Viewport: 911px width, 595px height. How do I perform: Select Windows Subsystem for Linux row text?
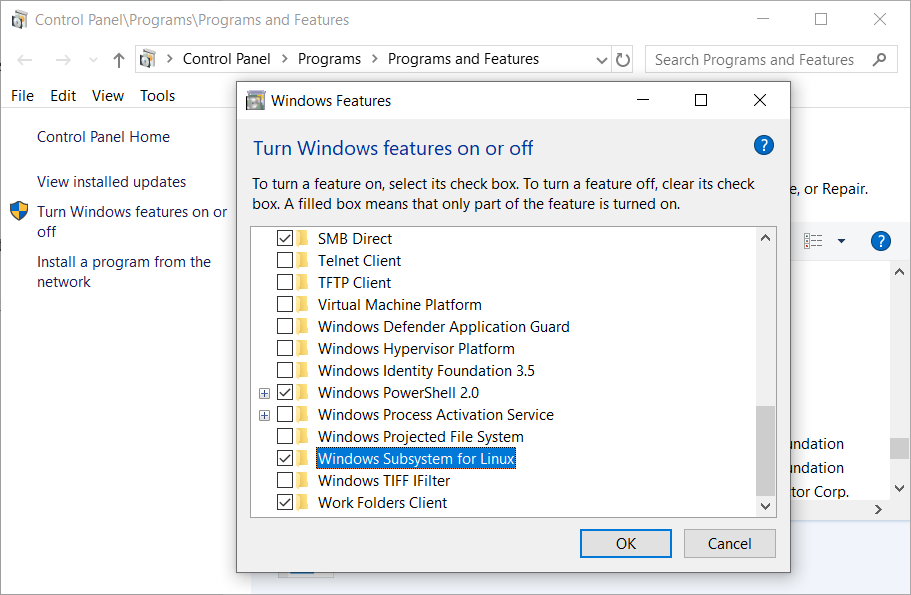click(x=416, y=458)
